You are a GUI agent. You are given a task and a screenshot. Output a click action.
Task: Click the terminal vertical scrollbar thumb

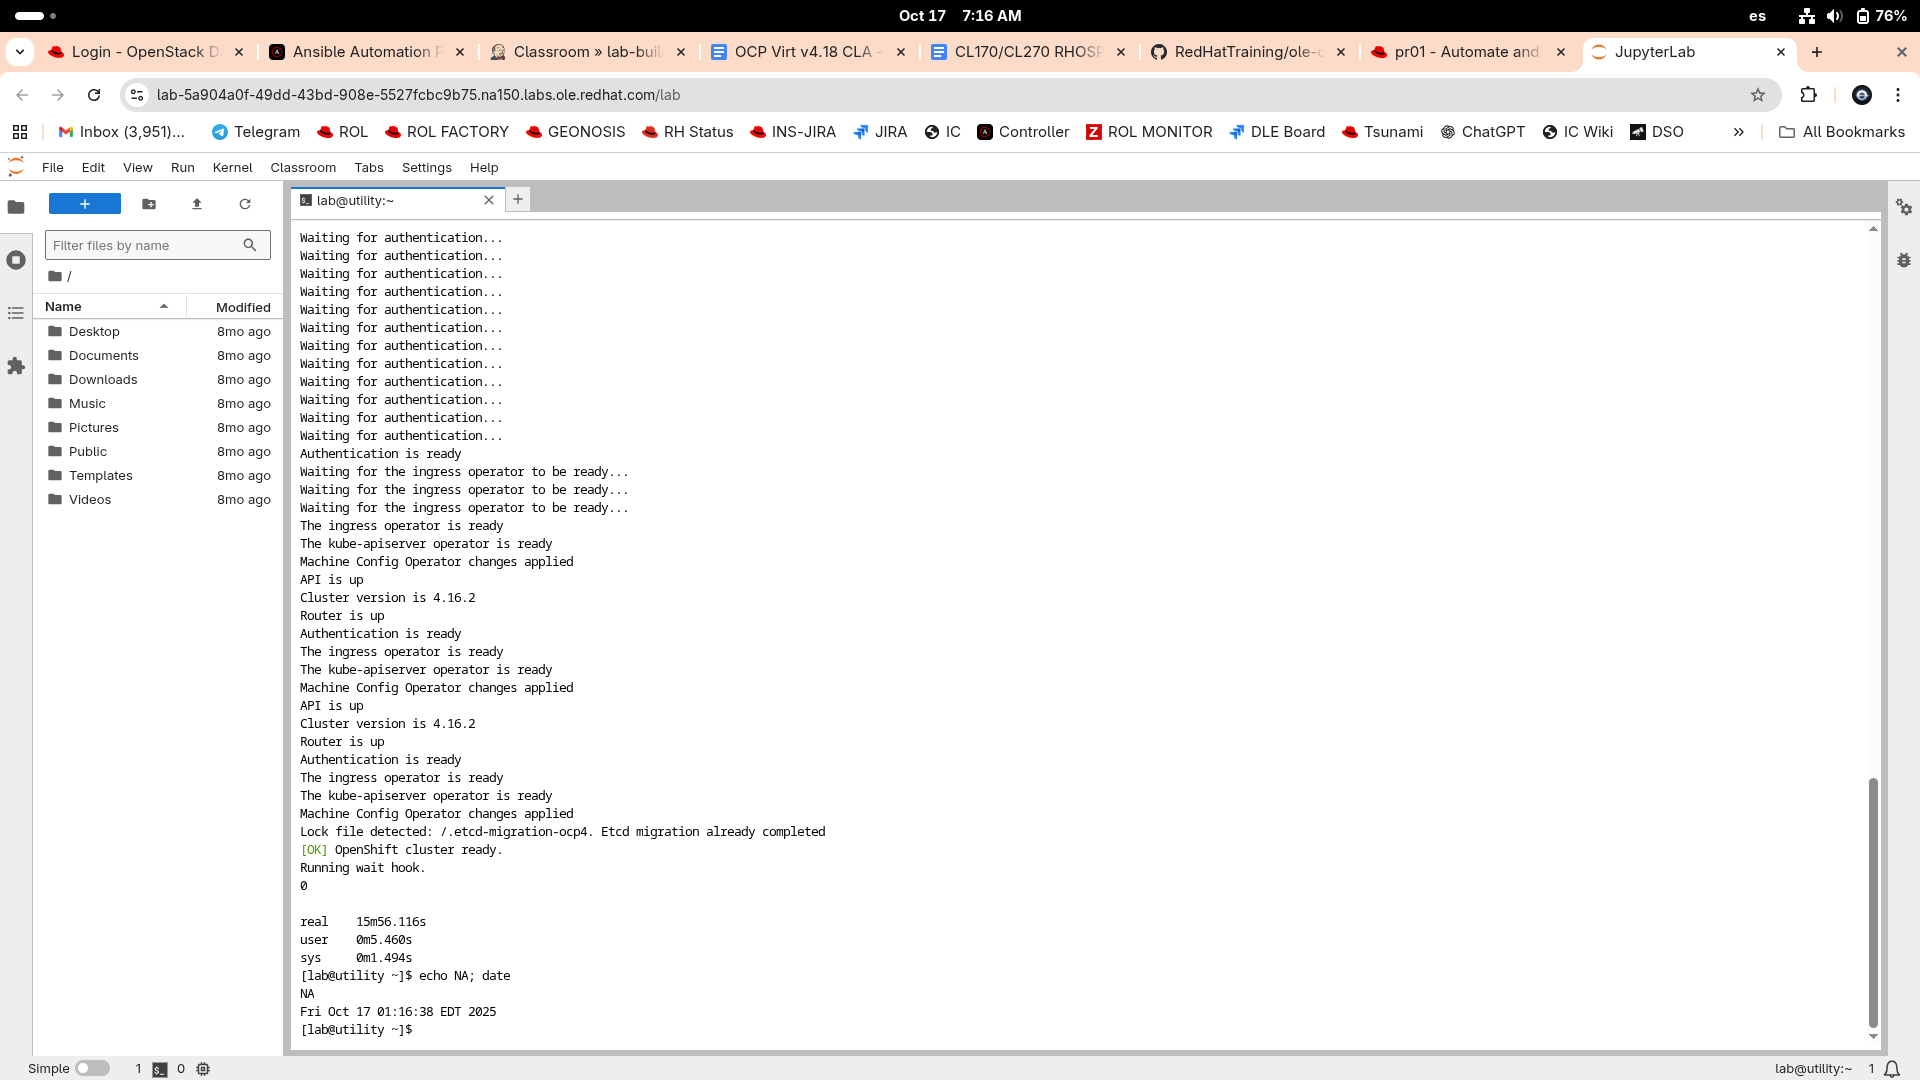click(x=1873, y=900)
